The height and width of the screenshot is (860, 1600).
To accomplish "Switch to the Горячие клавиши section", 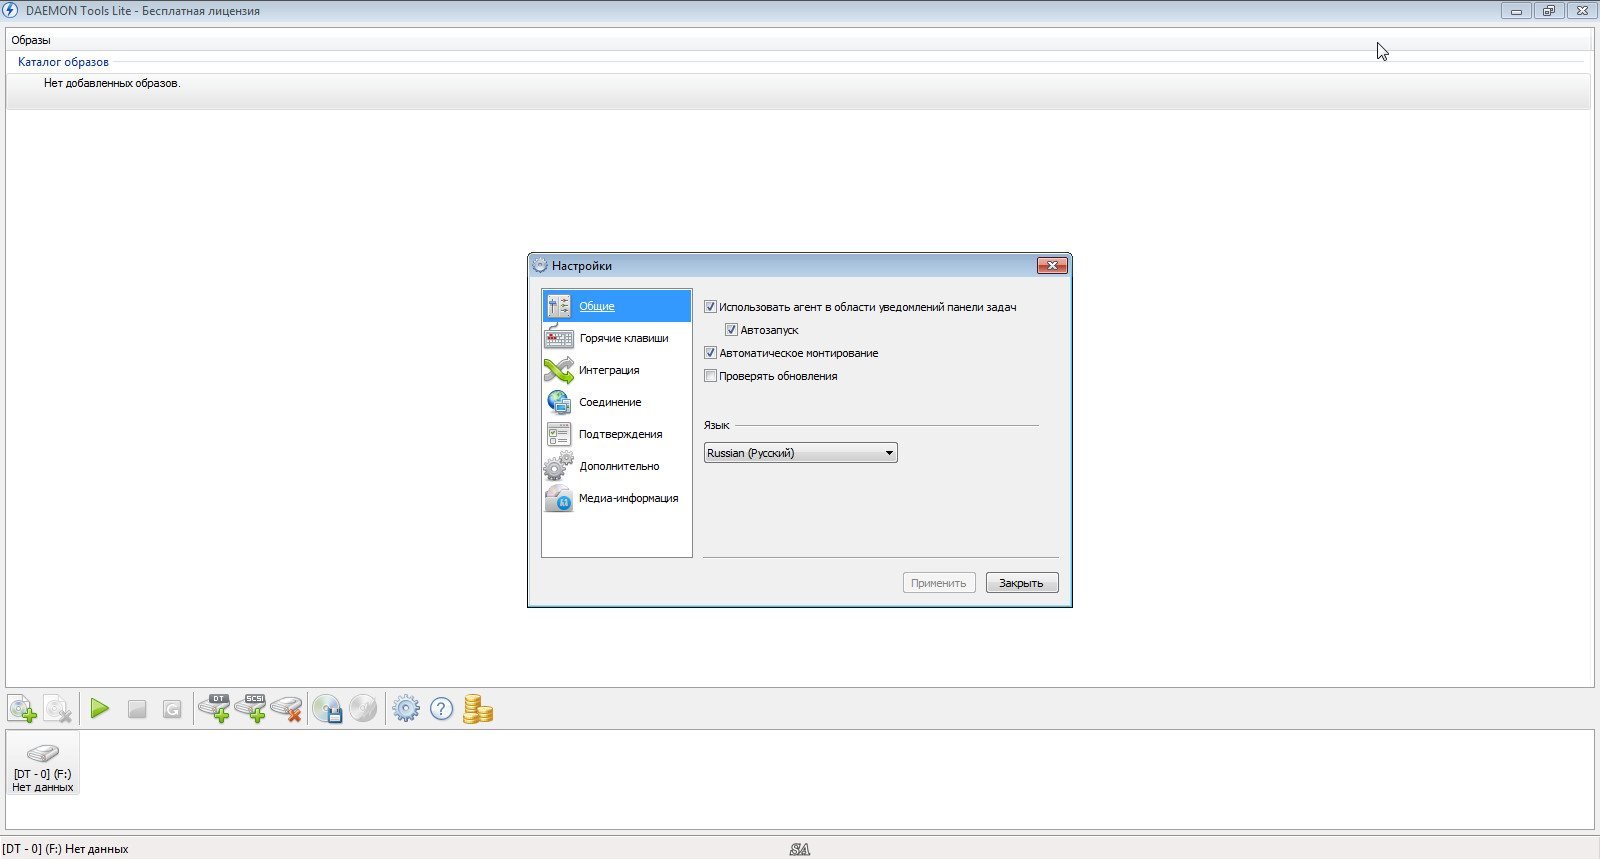I will pyautogui.click(x=623, y=338).
